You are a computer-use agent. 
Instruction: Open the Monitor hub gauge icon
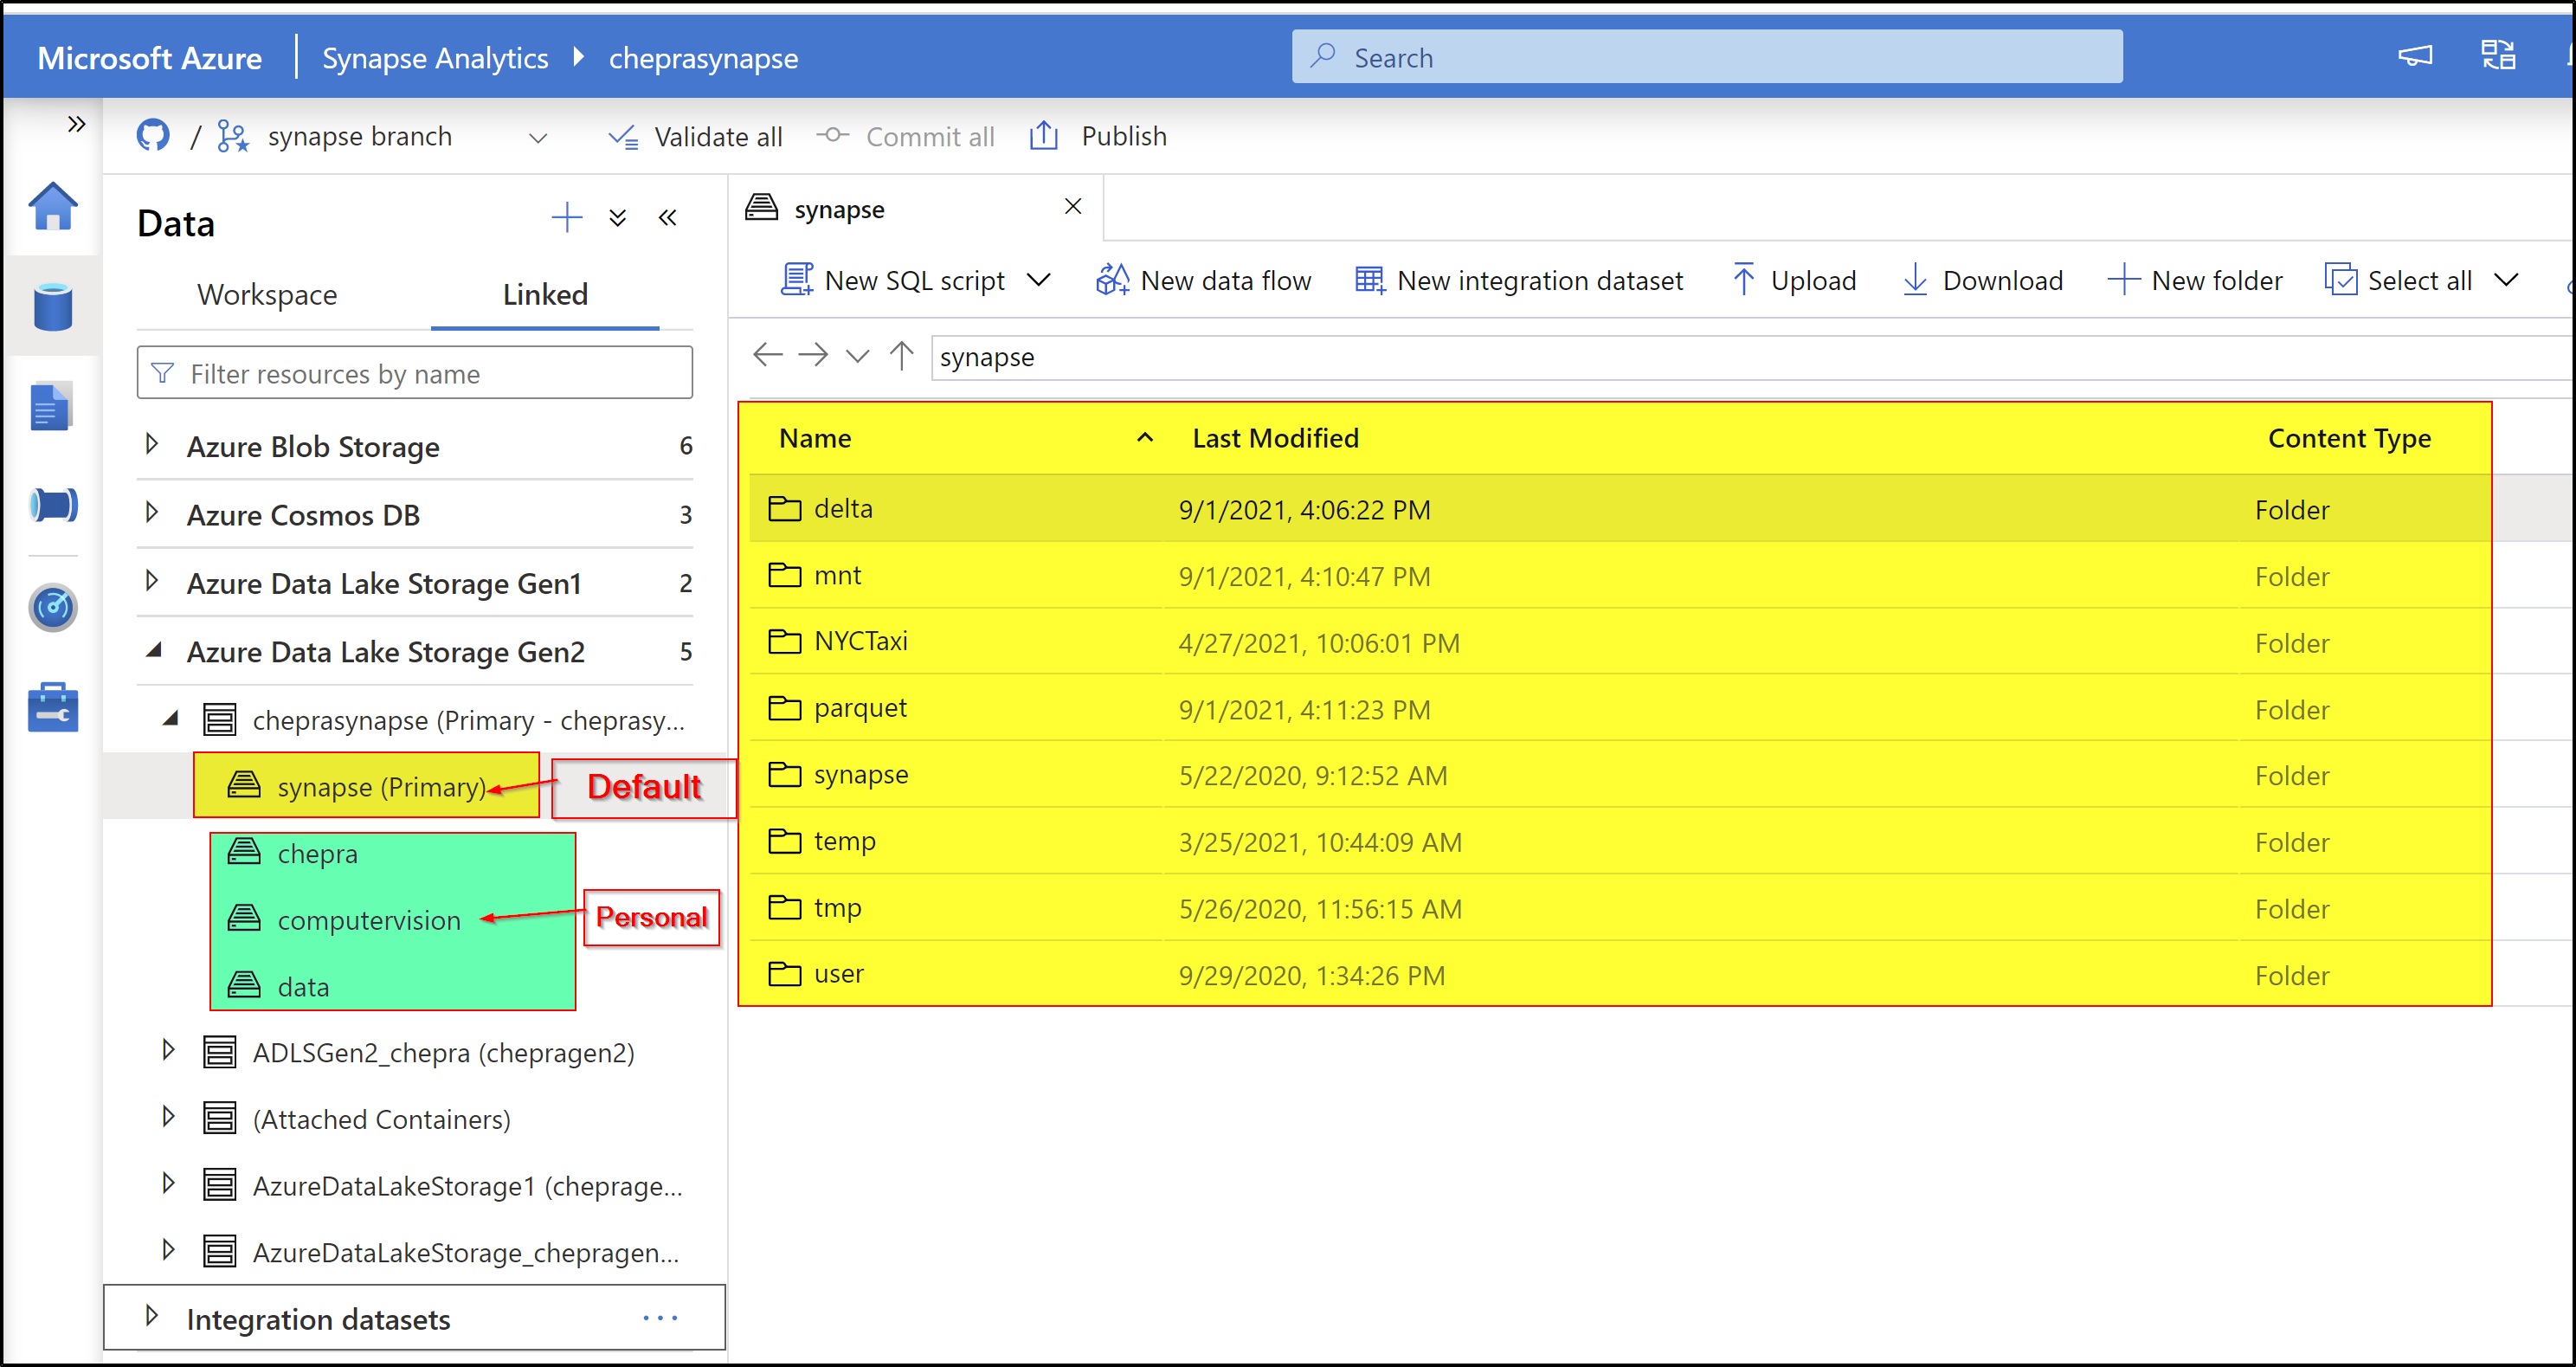coord(53,607)
